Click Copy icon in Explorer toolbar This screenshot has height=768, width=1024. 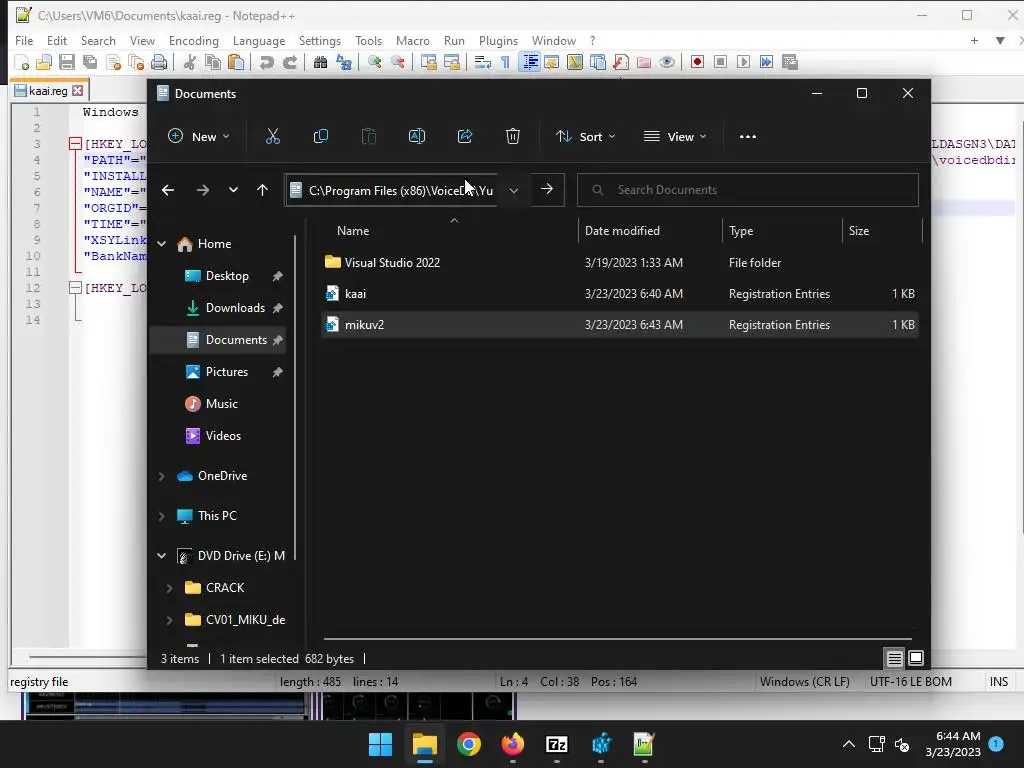click(321, 136)
